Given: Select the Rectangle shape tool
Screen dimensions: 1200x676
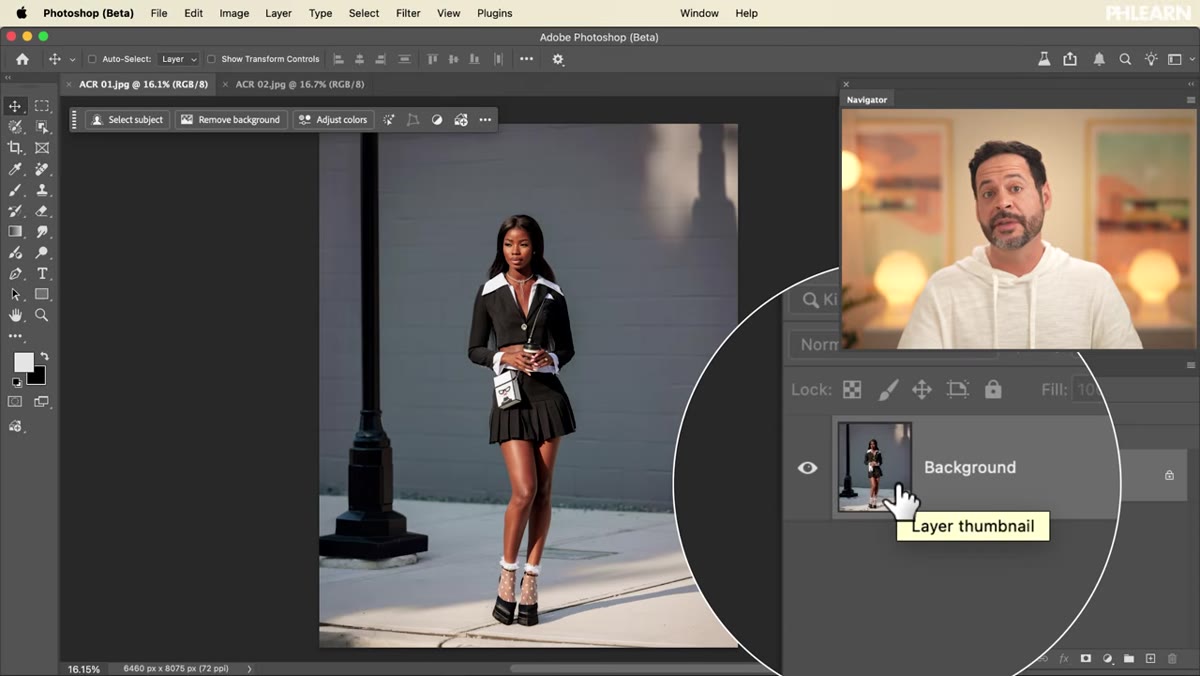Looking at the screenshot, I should coord(42,295).
